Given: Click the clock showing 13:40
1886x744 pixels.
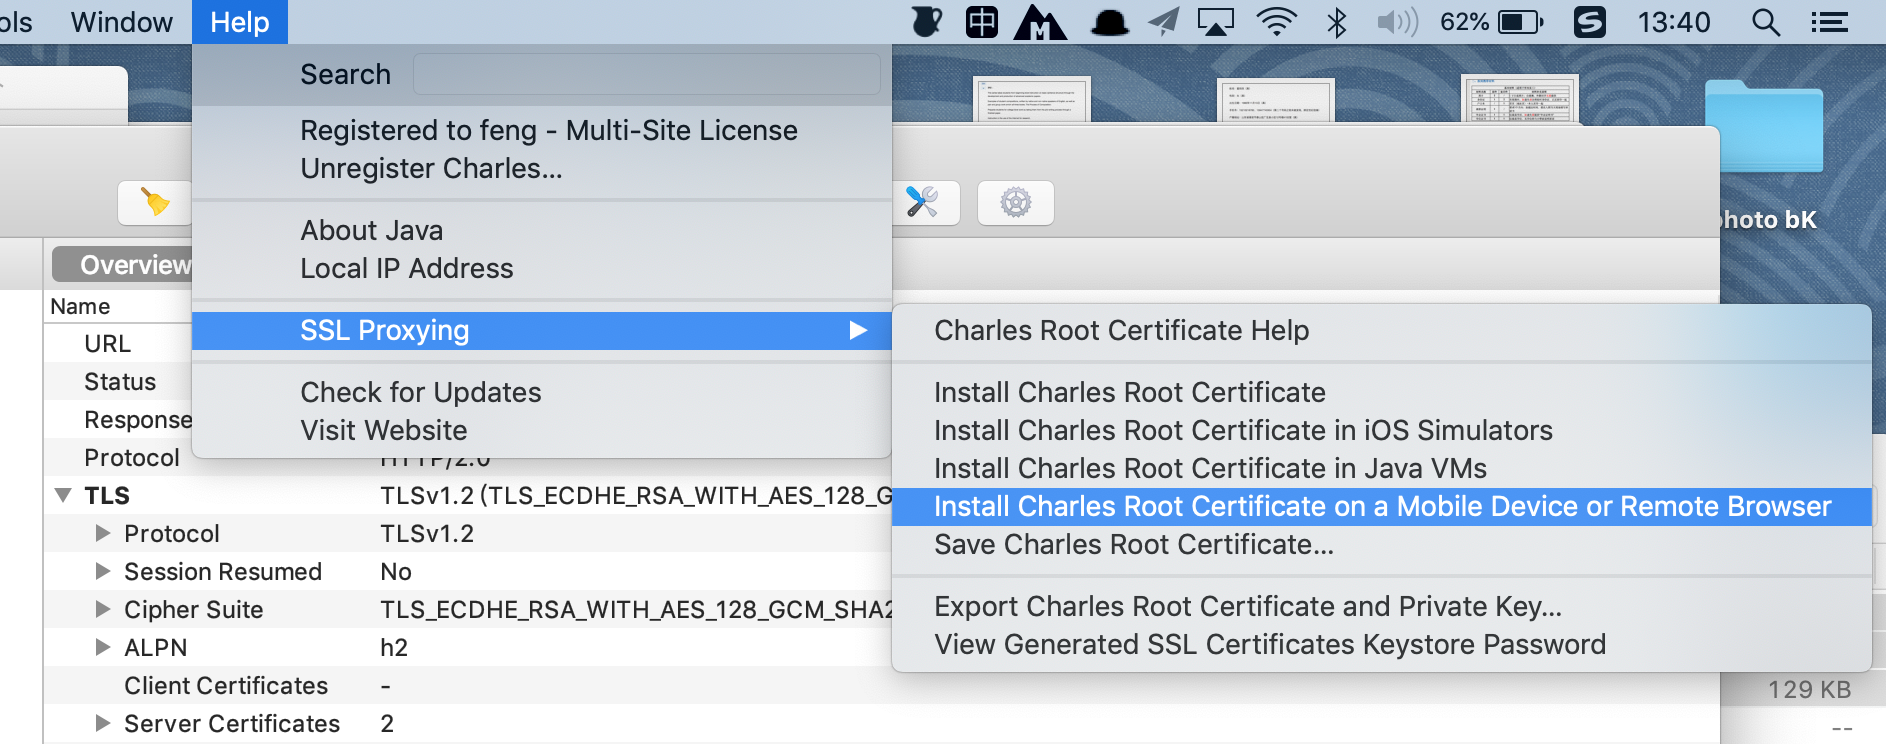Looking at the screenshot, I should (x=1673, y=22).
